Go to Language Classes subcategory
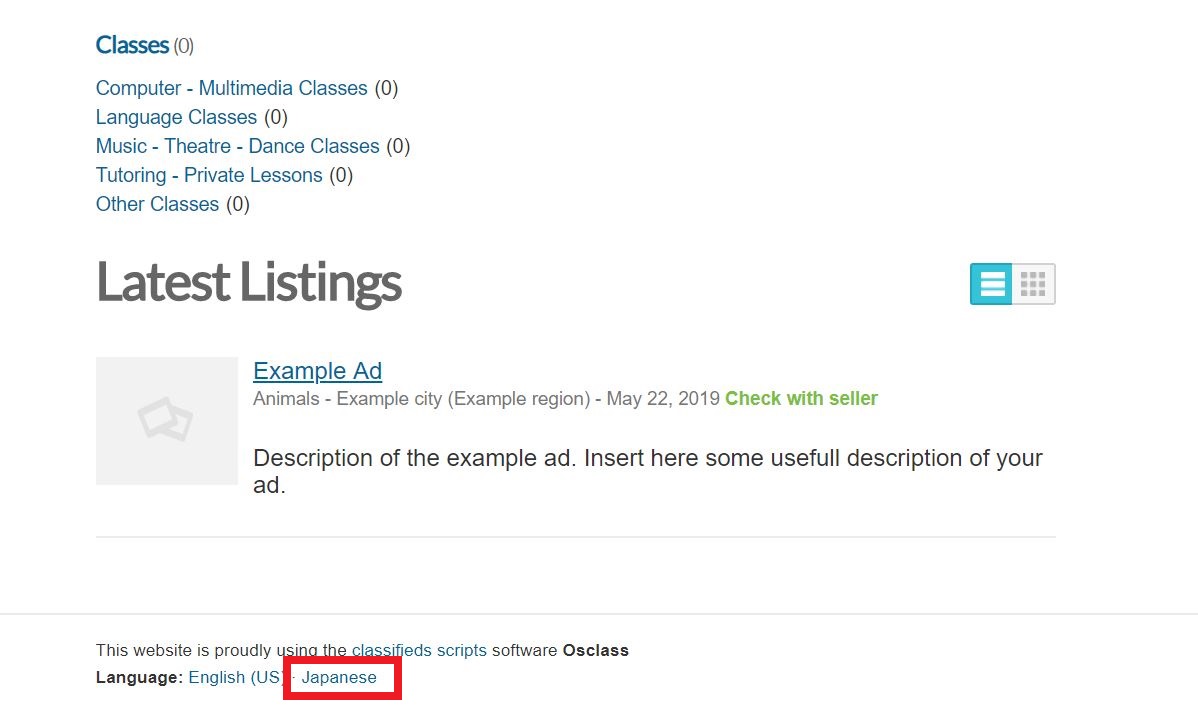This screenshot has width=1198, height=718. pos(176,117)
